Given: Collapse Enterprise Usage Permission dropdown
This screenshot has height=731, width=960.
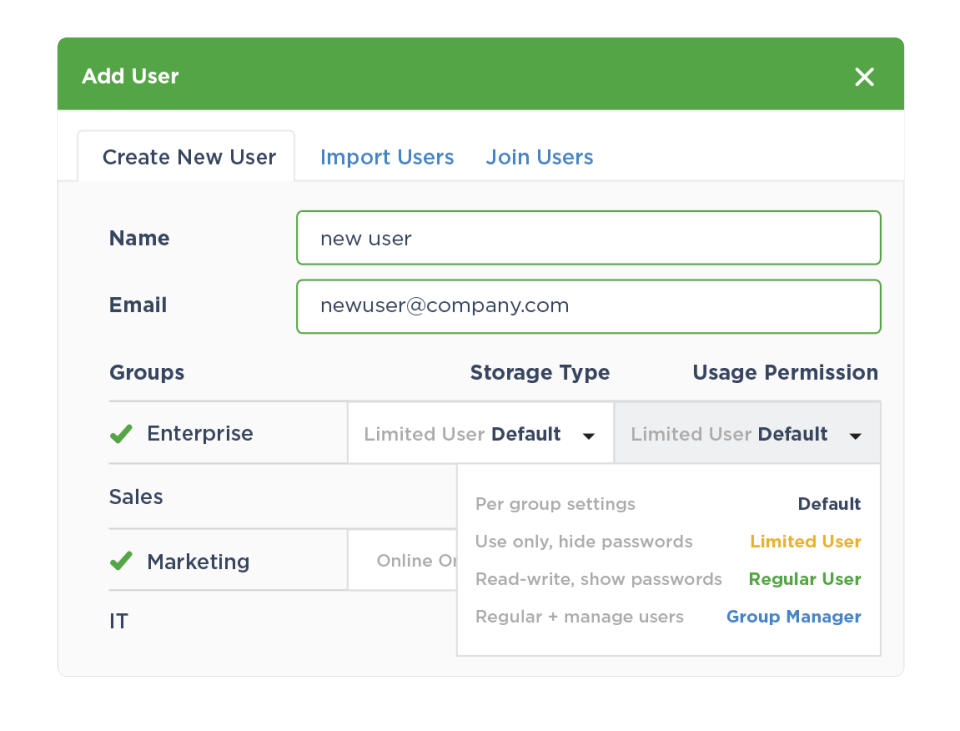Looking at the screenshot, I should [x=746, y=434].
